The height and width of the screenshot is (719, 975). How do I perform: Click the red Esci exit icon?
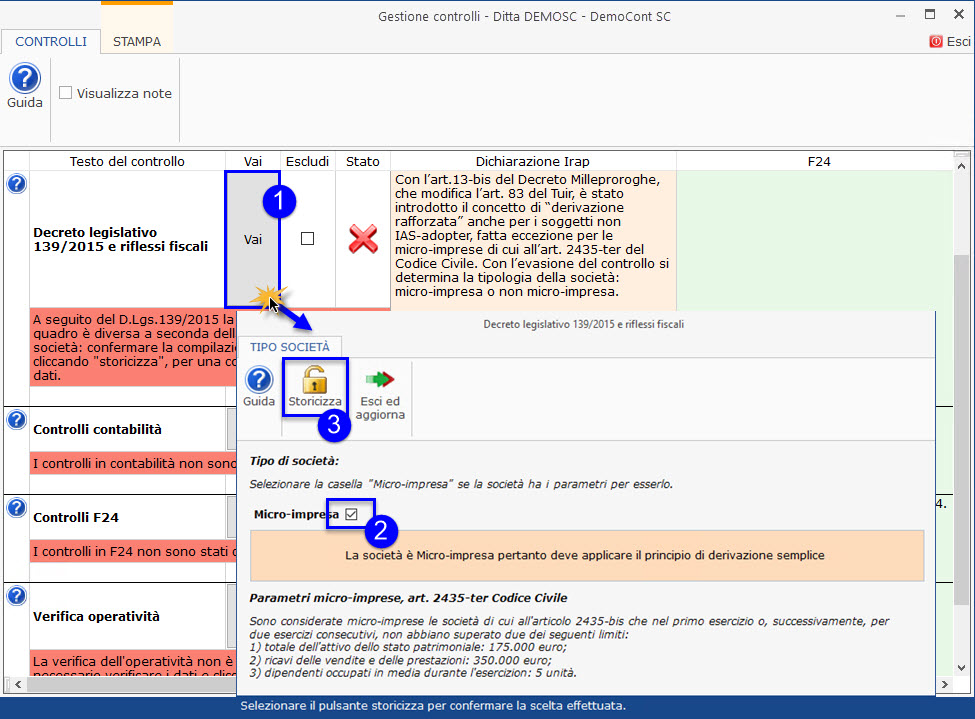[x=936, y=41]
